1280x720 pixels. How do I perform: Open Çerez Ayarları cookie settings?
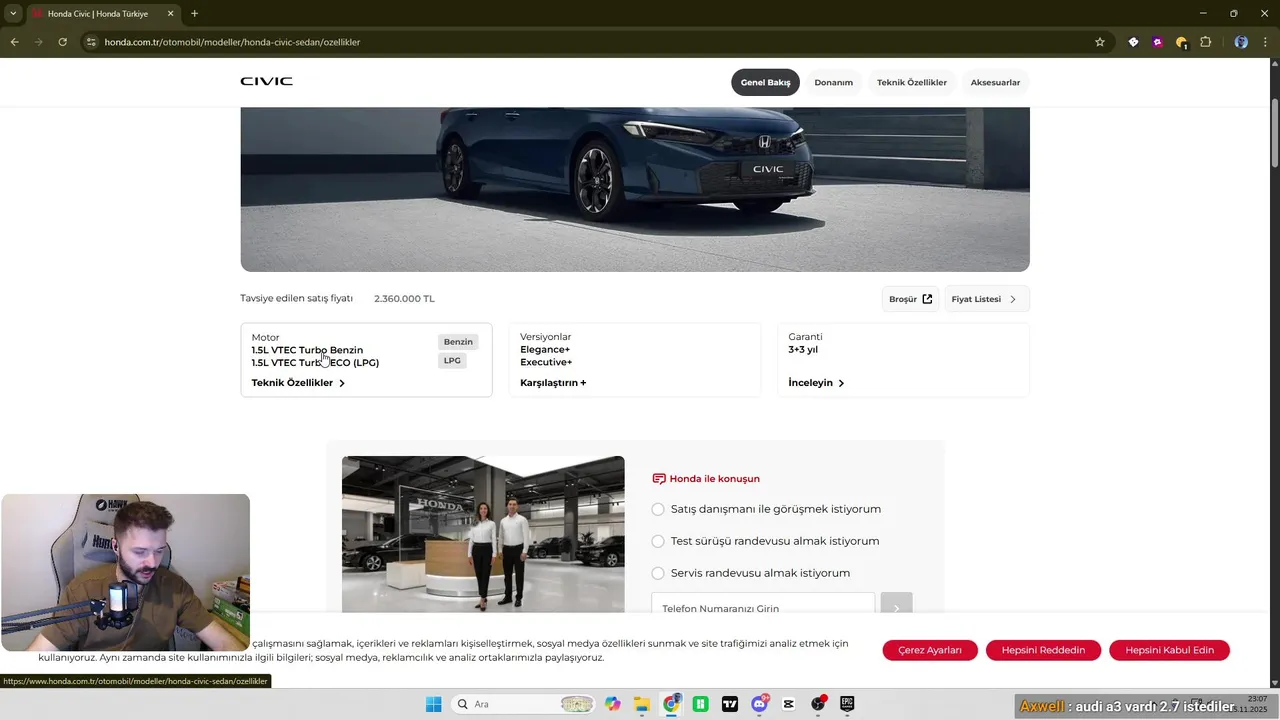click(930, 650)
